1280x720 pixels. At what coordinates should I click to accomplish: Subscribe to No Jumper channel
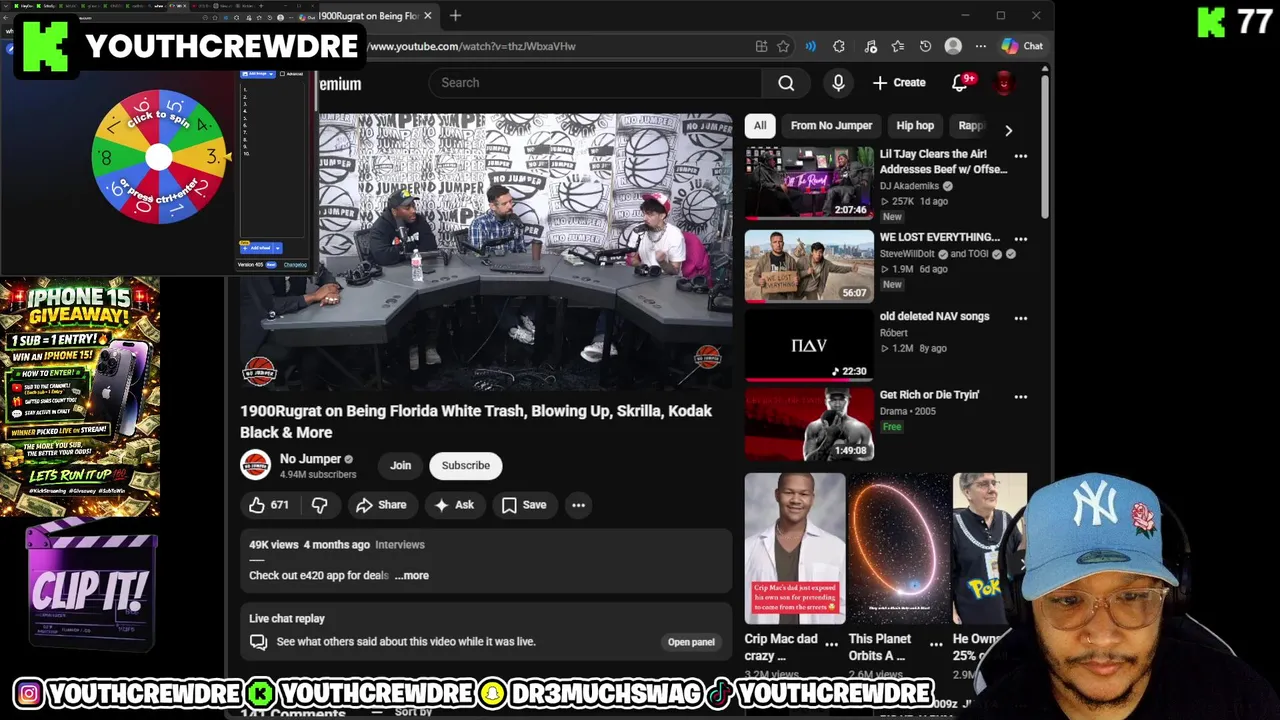(x=466, y=466)
